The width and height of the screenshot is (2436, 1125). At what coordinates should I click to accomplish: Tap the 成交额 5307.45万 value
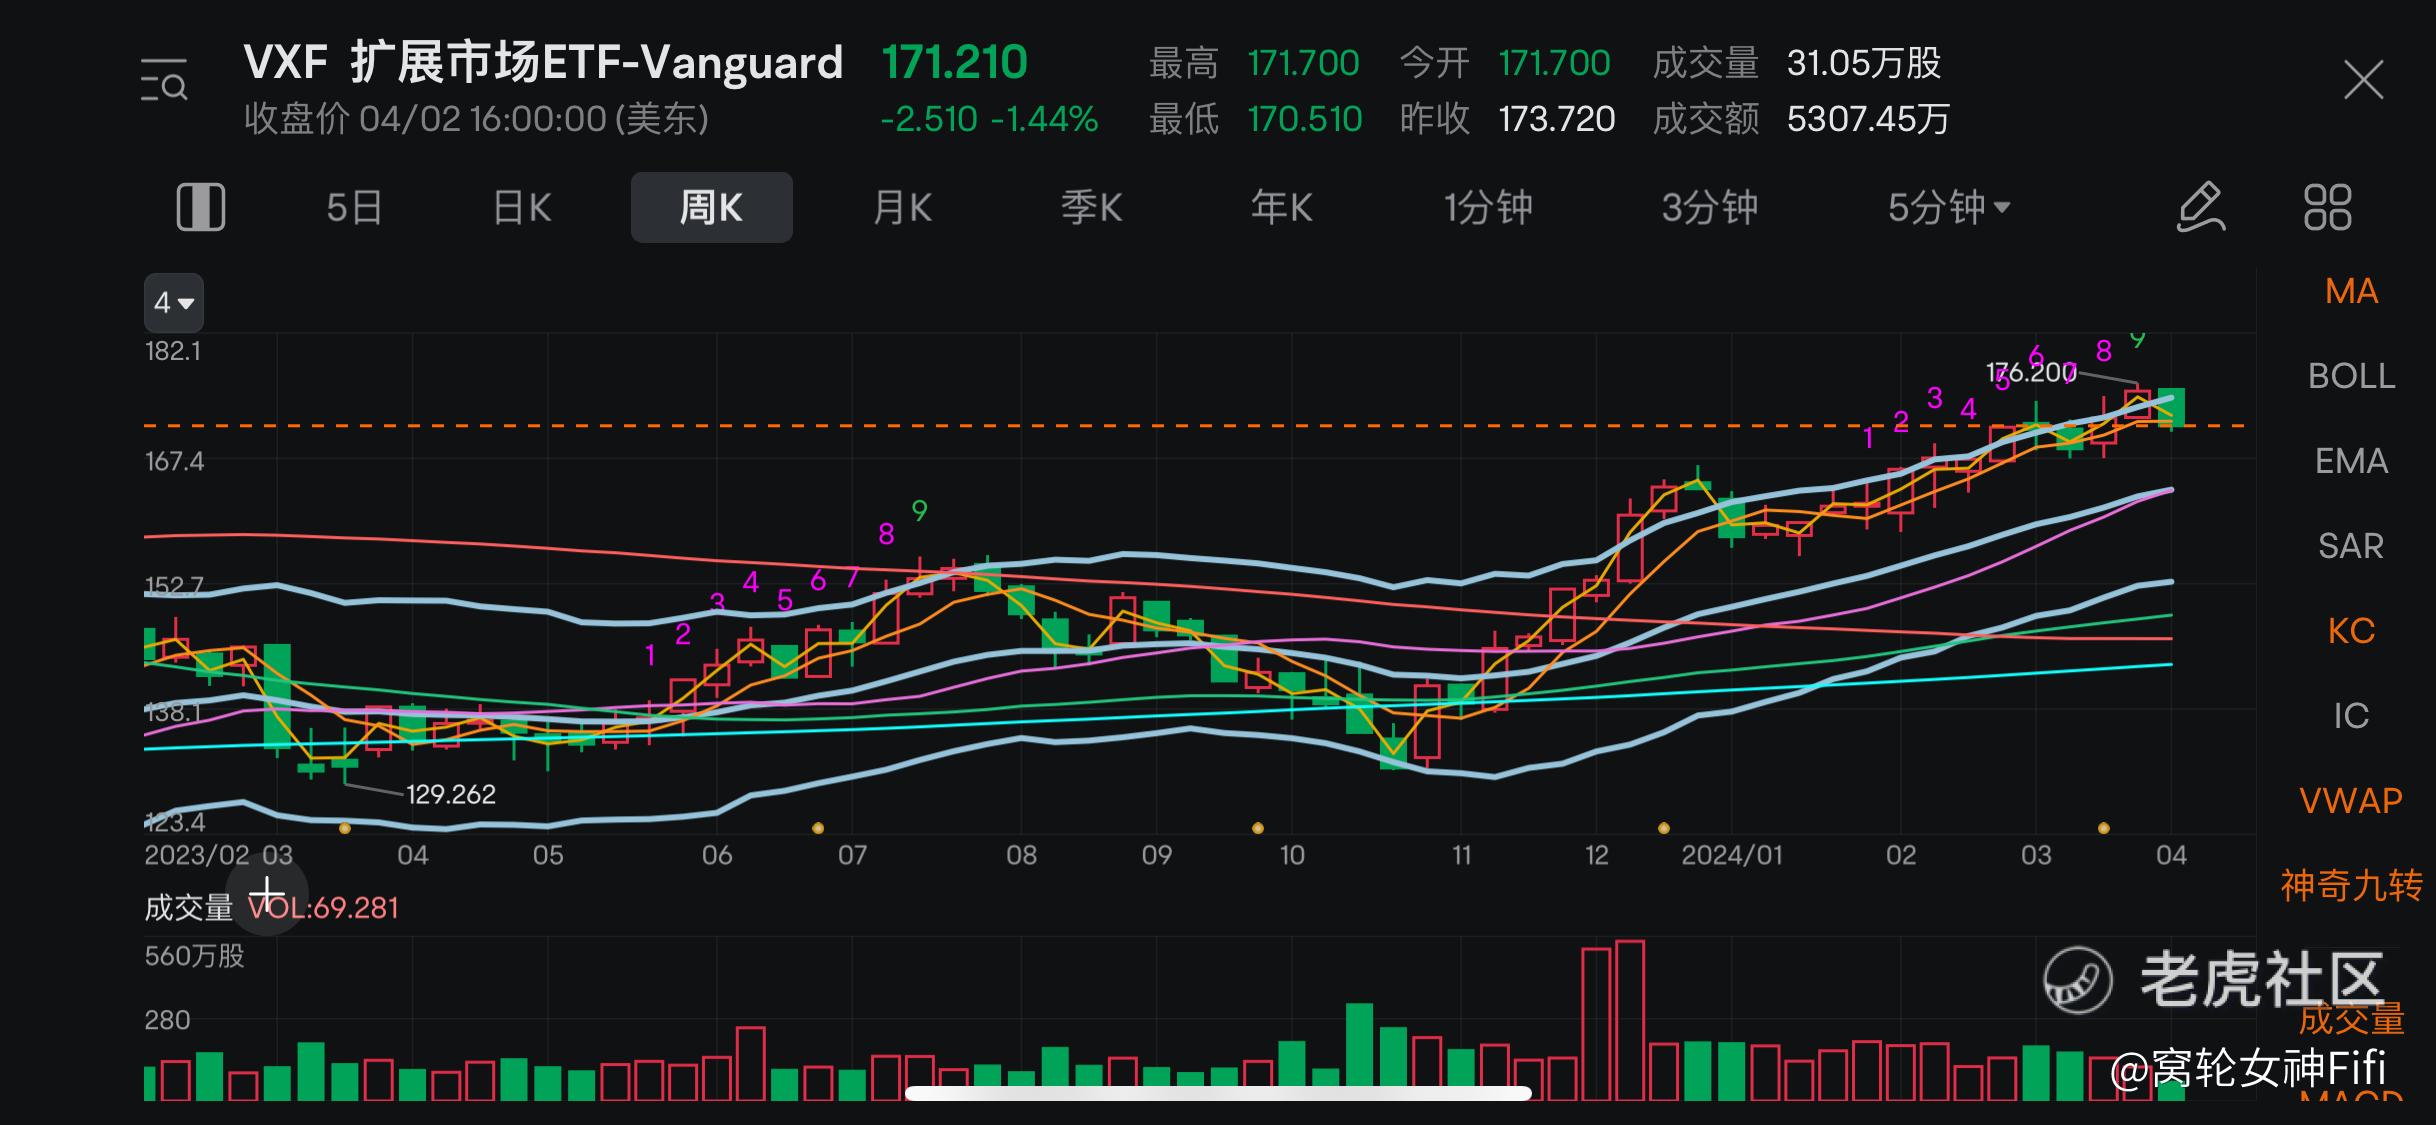1868,119
